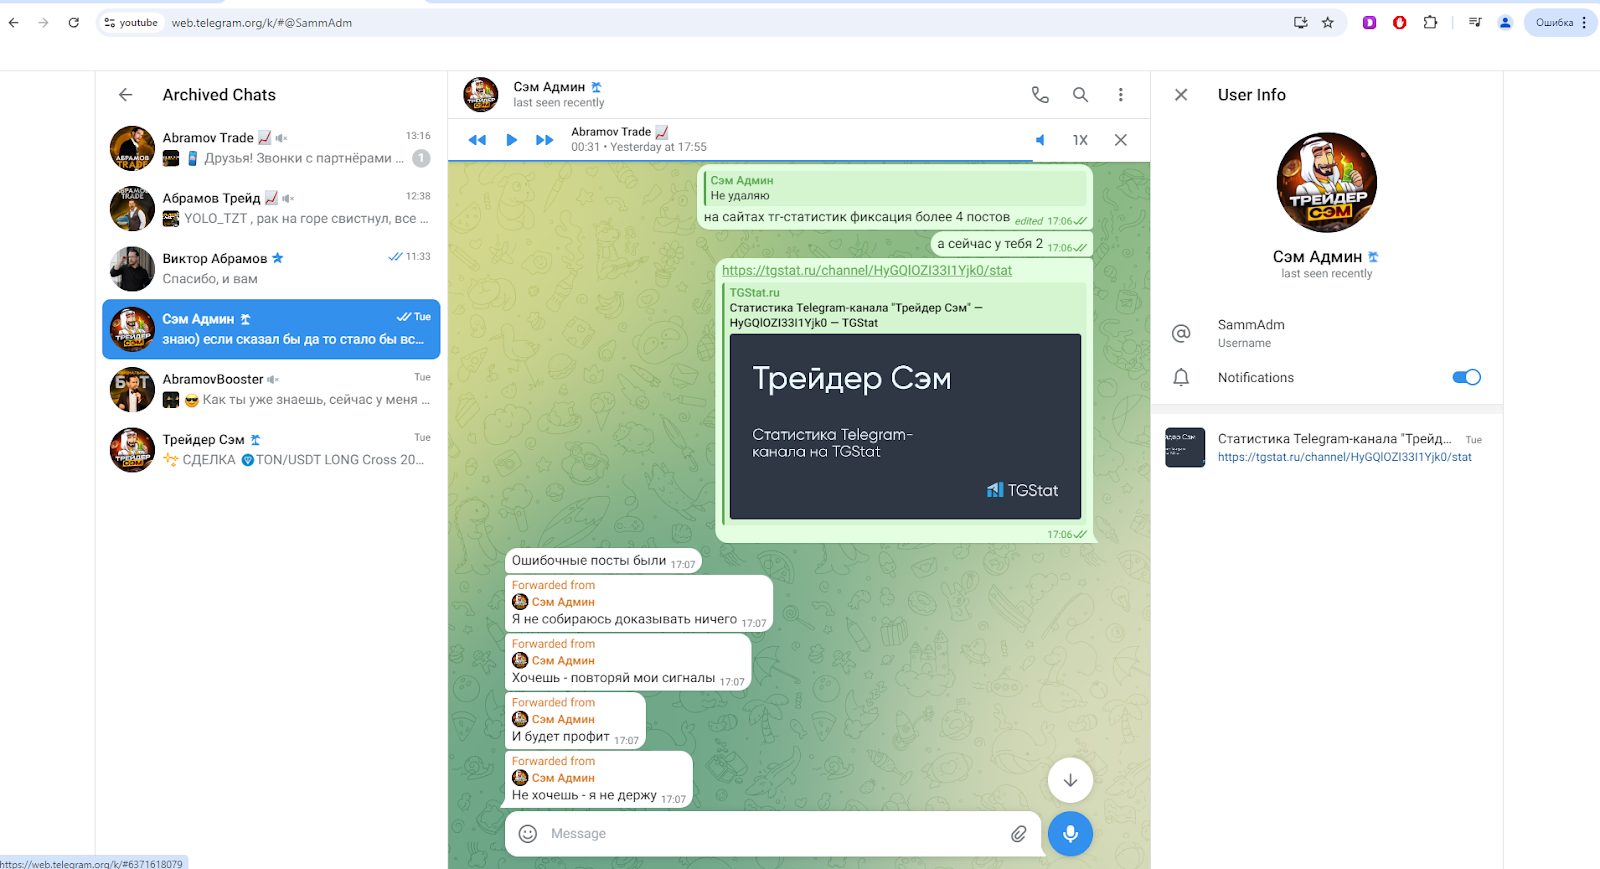Click shared link thumbnail in User Info
Screen dimensions: 1600x869
(1185, 448)
